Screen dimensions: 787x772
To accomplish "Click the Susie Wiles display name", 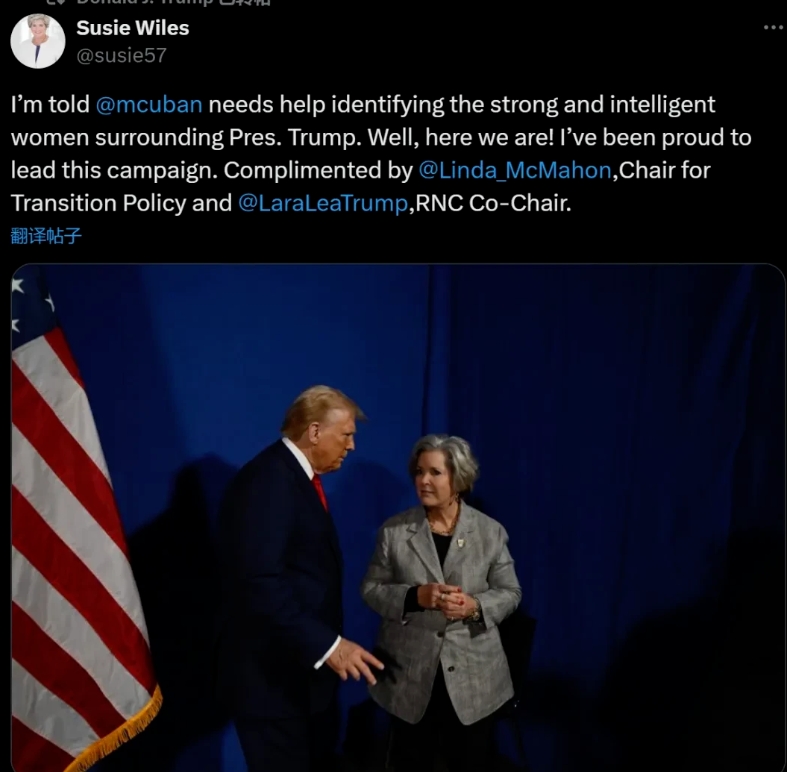I will pos(133,28).
